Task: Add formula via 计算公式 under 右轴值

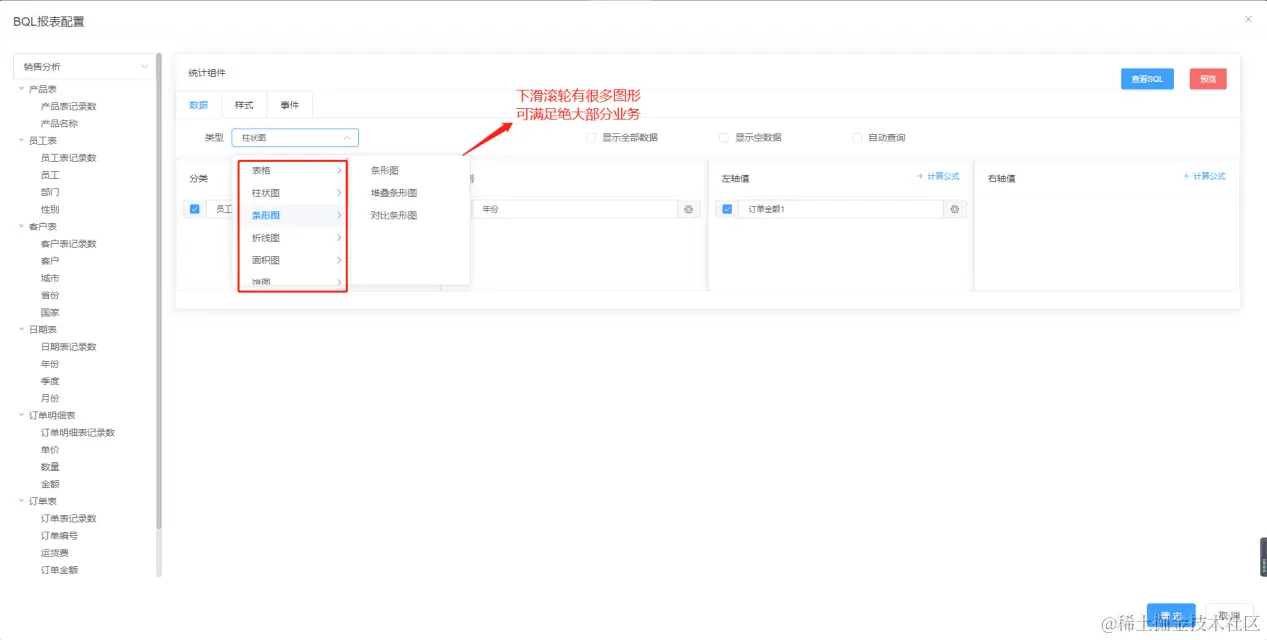Action: point(1204,176)
